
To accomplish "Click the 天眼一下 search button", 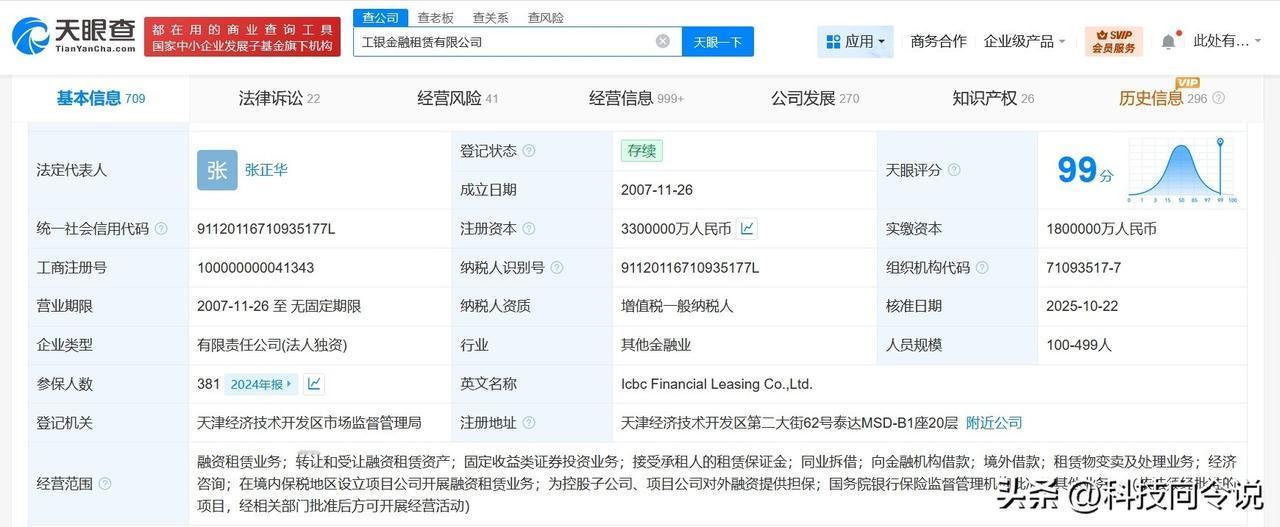I will [718, 42].
